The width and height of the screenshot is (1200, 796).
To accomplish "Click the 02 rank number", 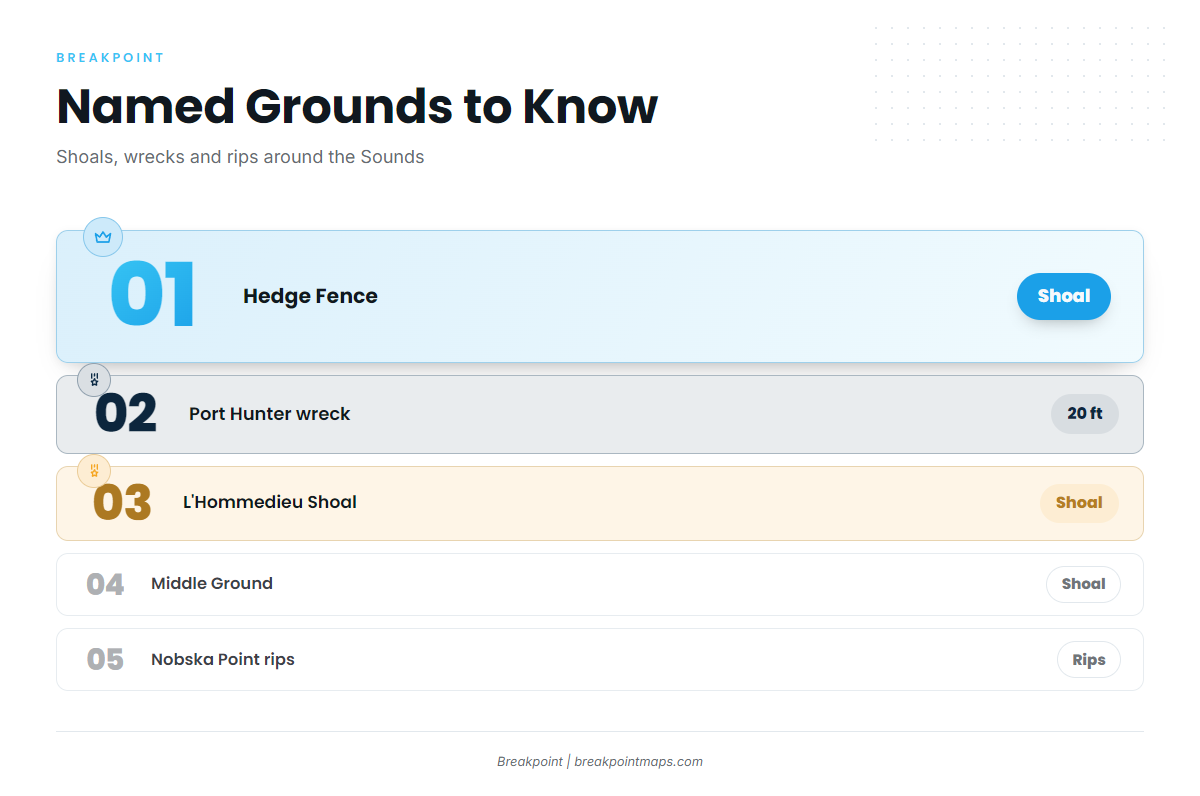I will tap(126, 414).
